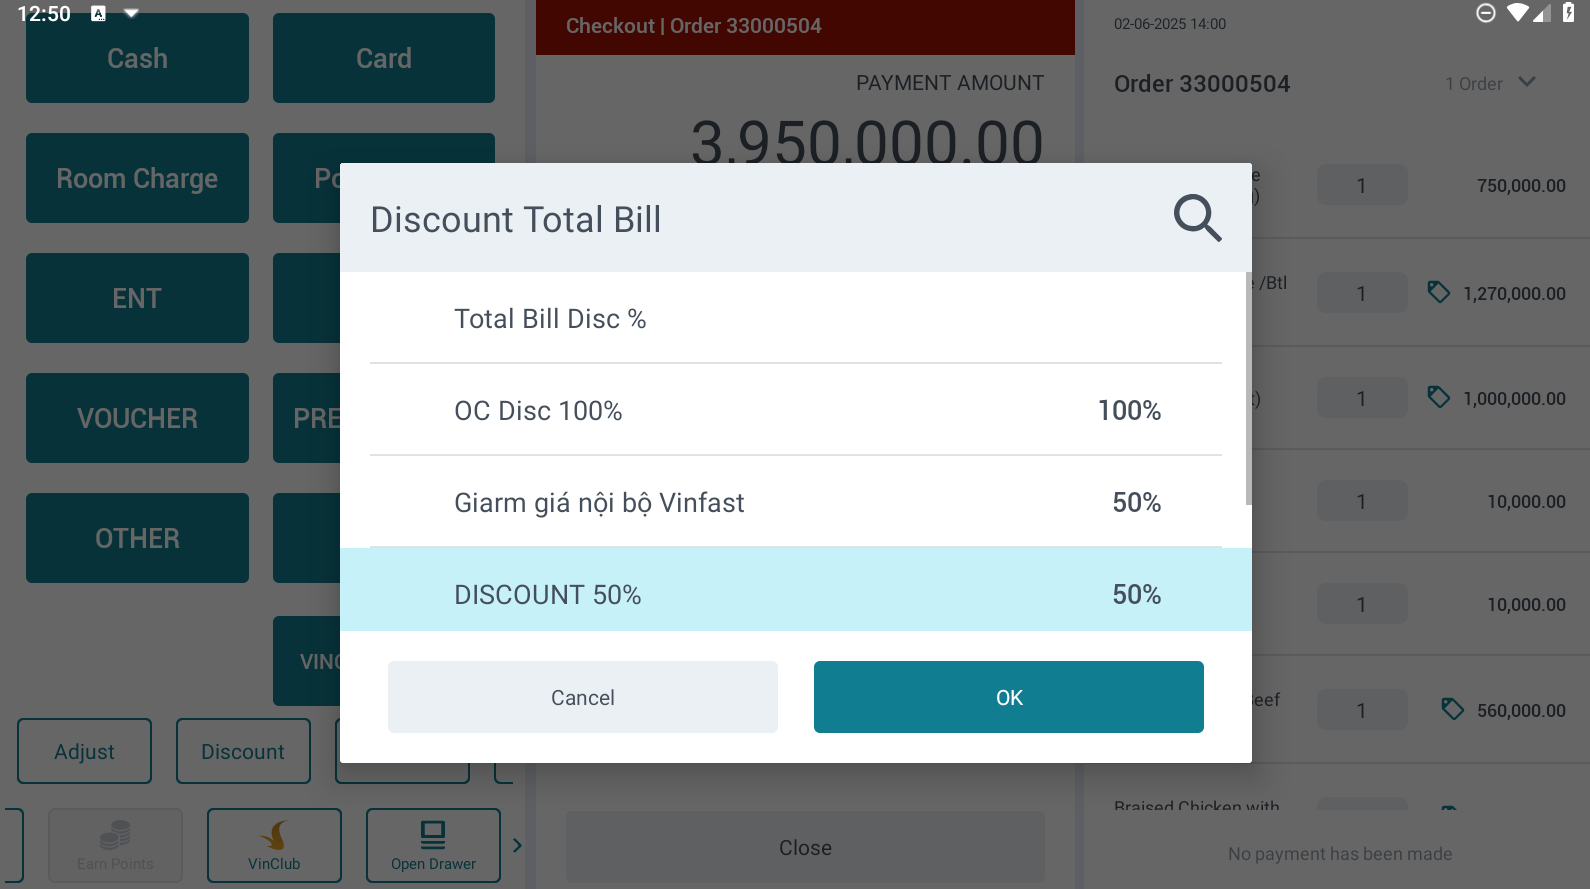Viewport: 1590px width, 889px height.
Task: Open the status bar notification dropdown arrow
Action: 131,13
